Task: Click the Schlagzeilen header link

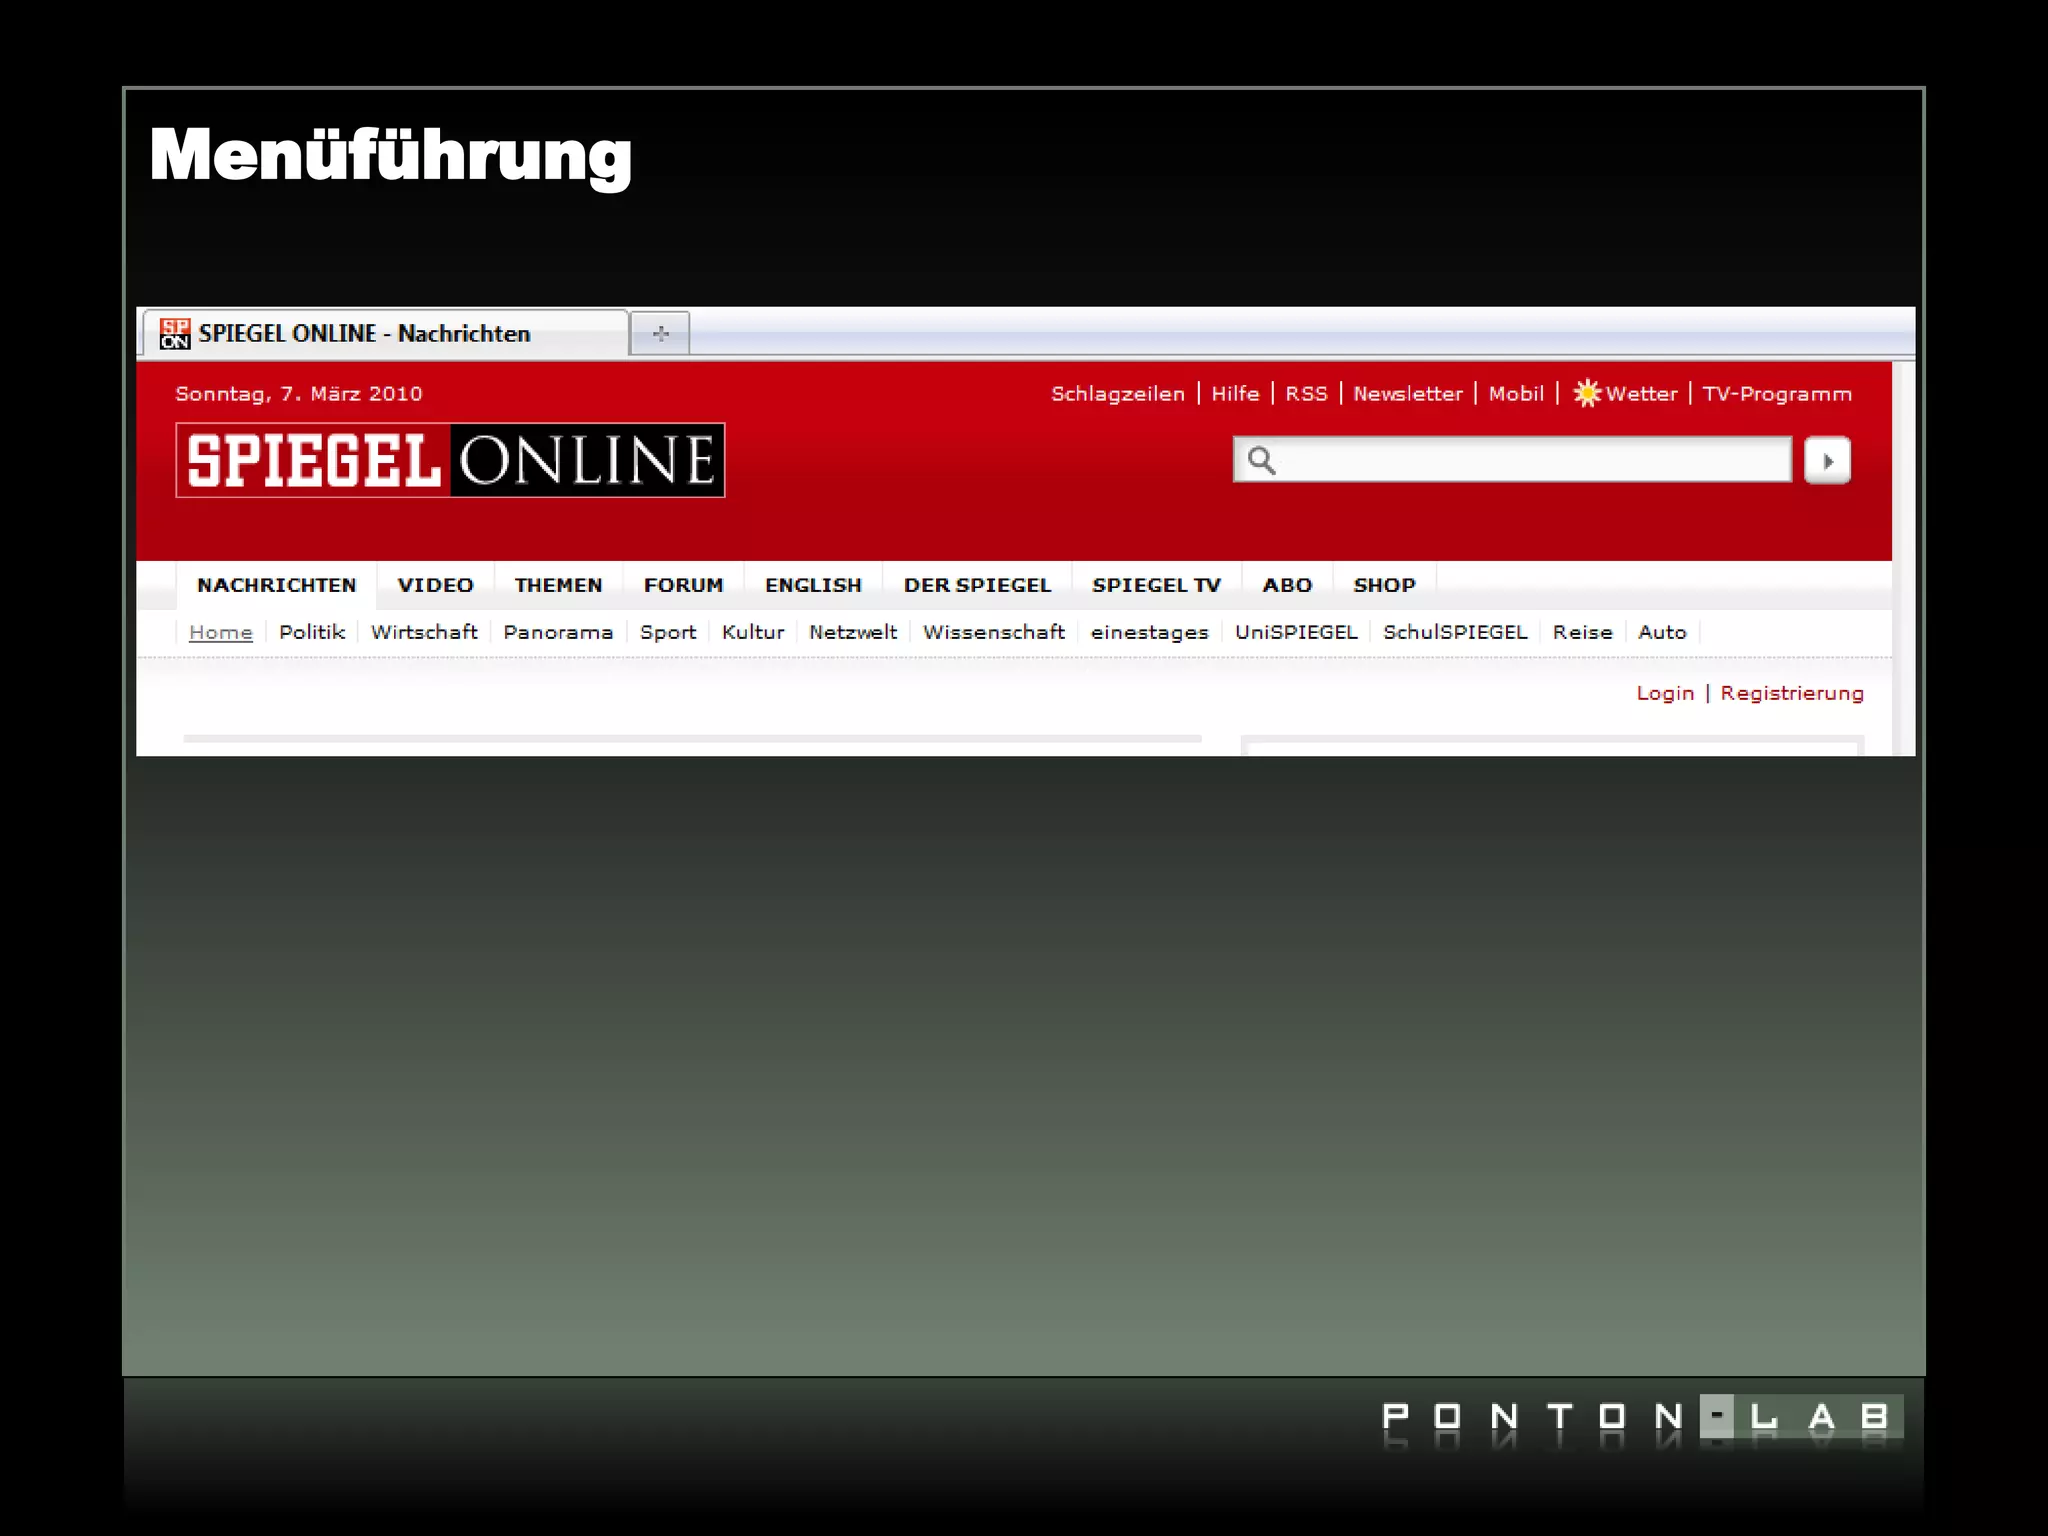Action: click(1118, 394)
